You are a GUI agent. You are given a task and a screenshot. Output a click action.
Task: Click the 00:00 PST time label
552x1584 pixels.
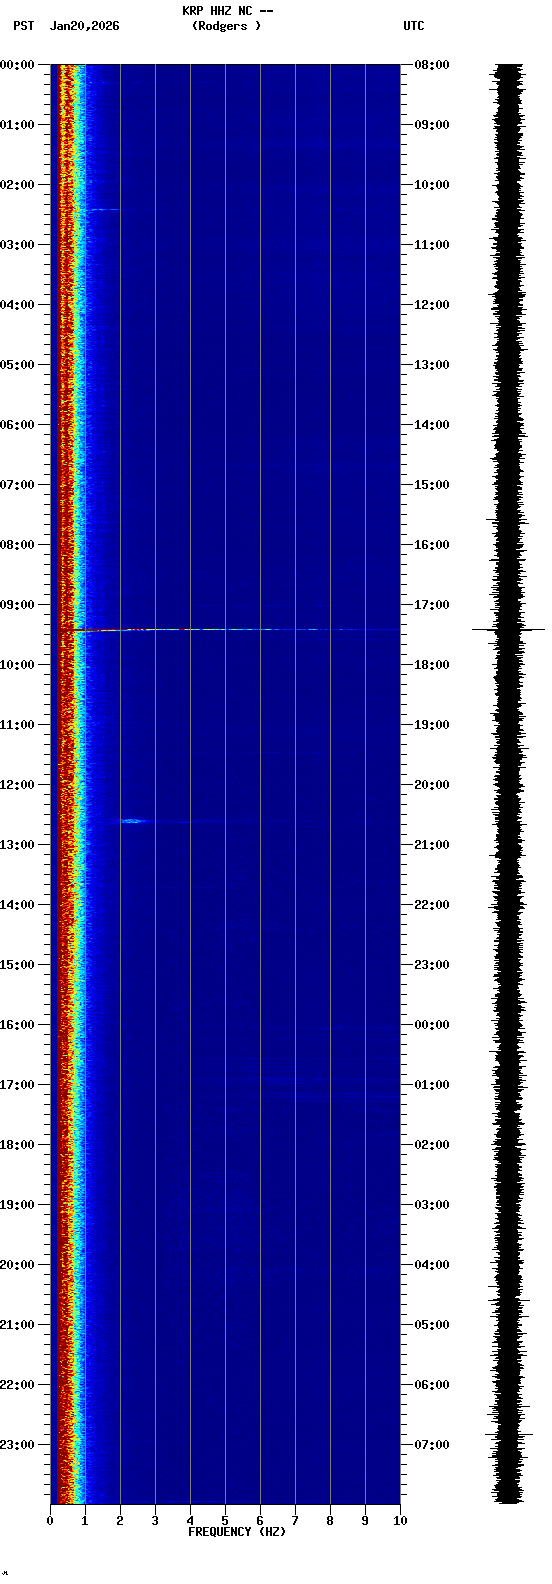(x=17, y=65)
